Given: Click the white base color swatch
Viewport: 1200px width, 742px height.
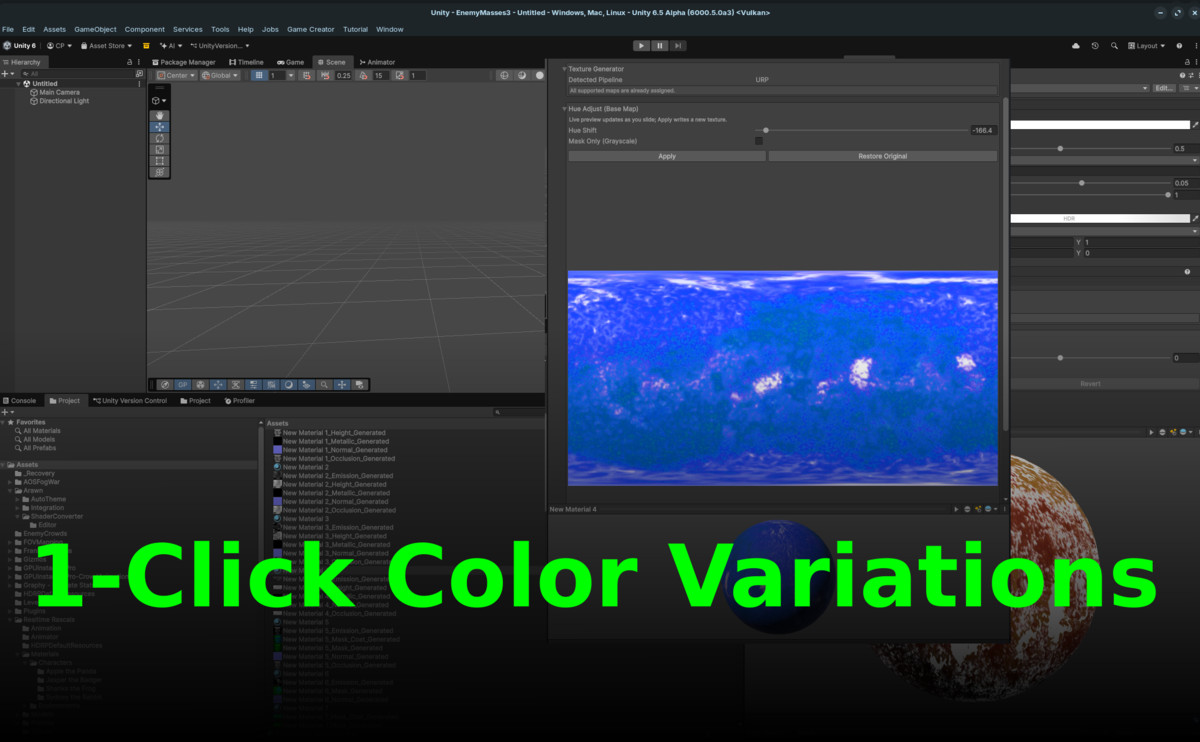Looking at the screenshot, I should click(1099, 125).
